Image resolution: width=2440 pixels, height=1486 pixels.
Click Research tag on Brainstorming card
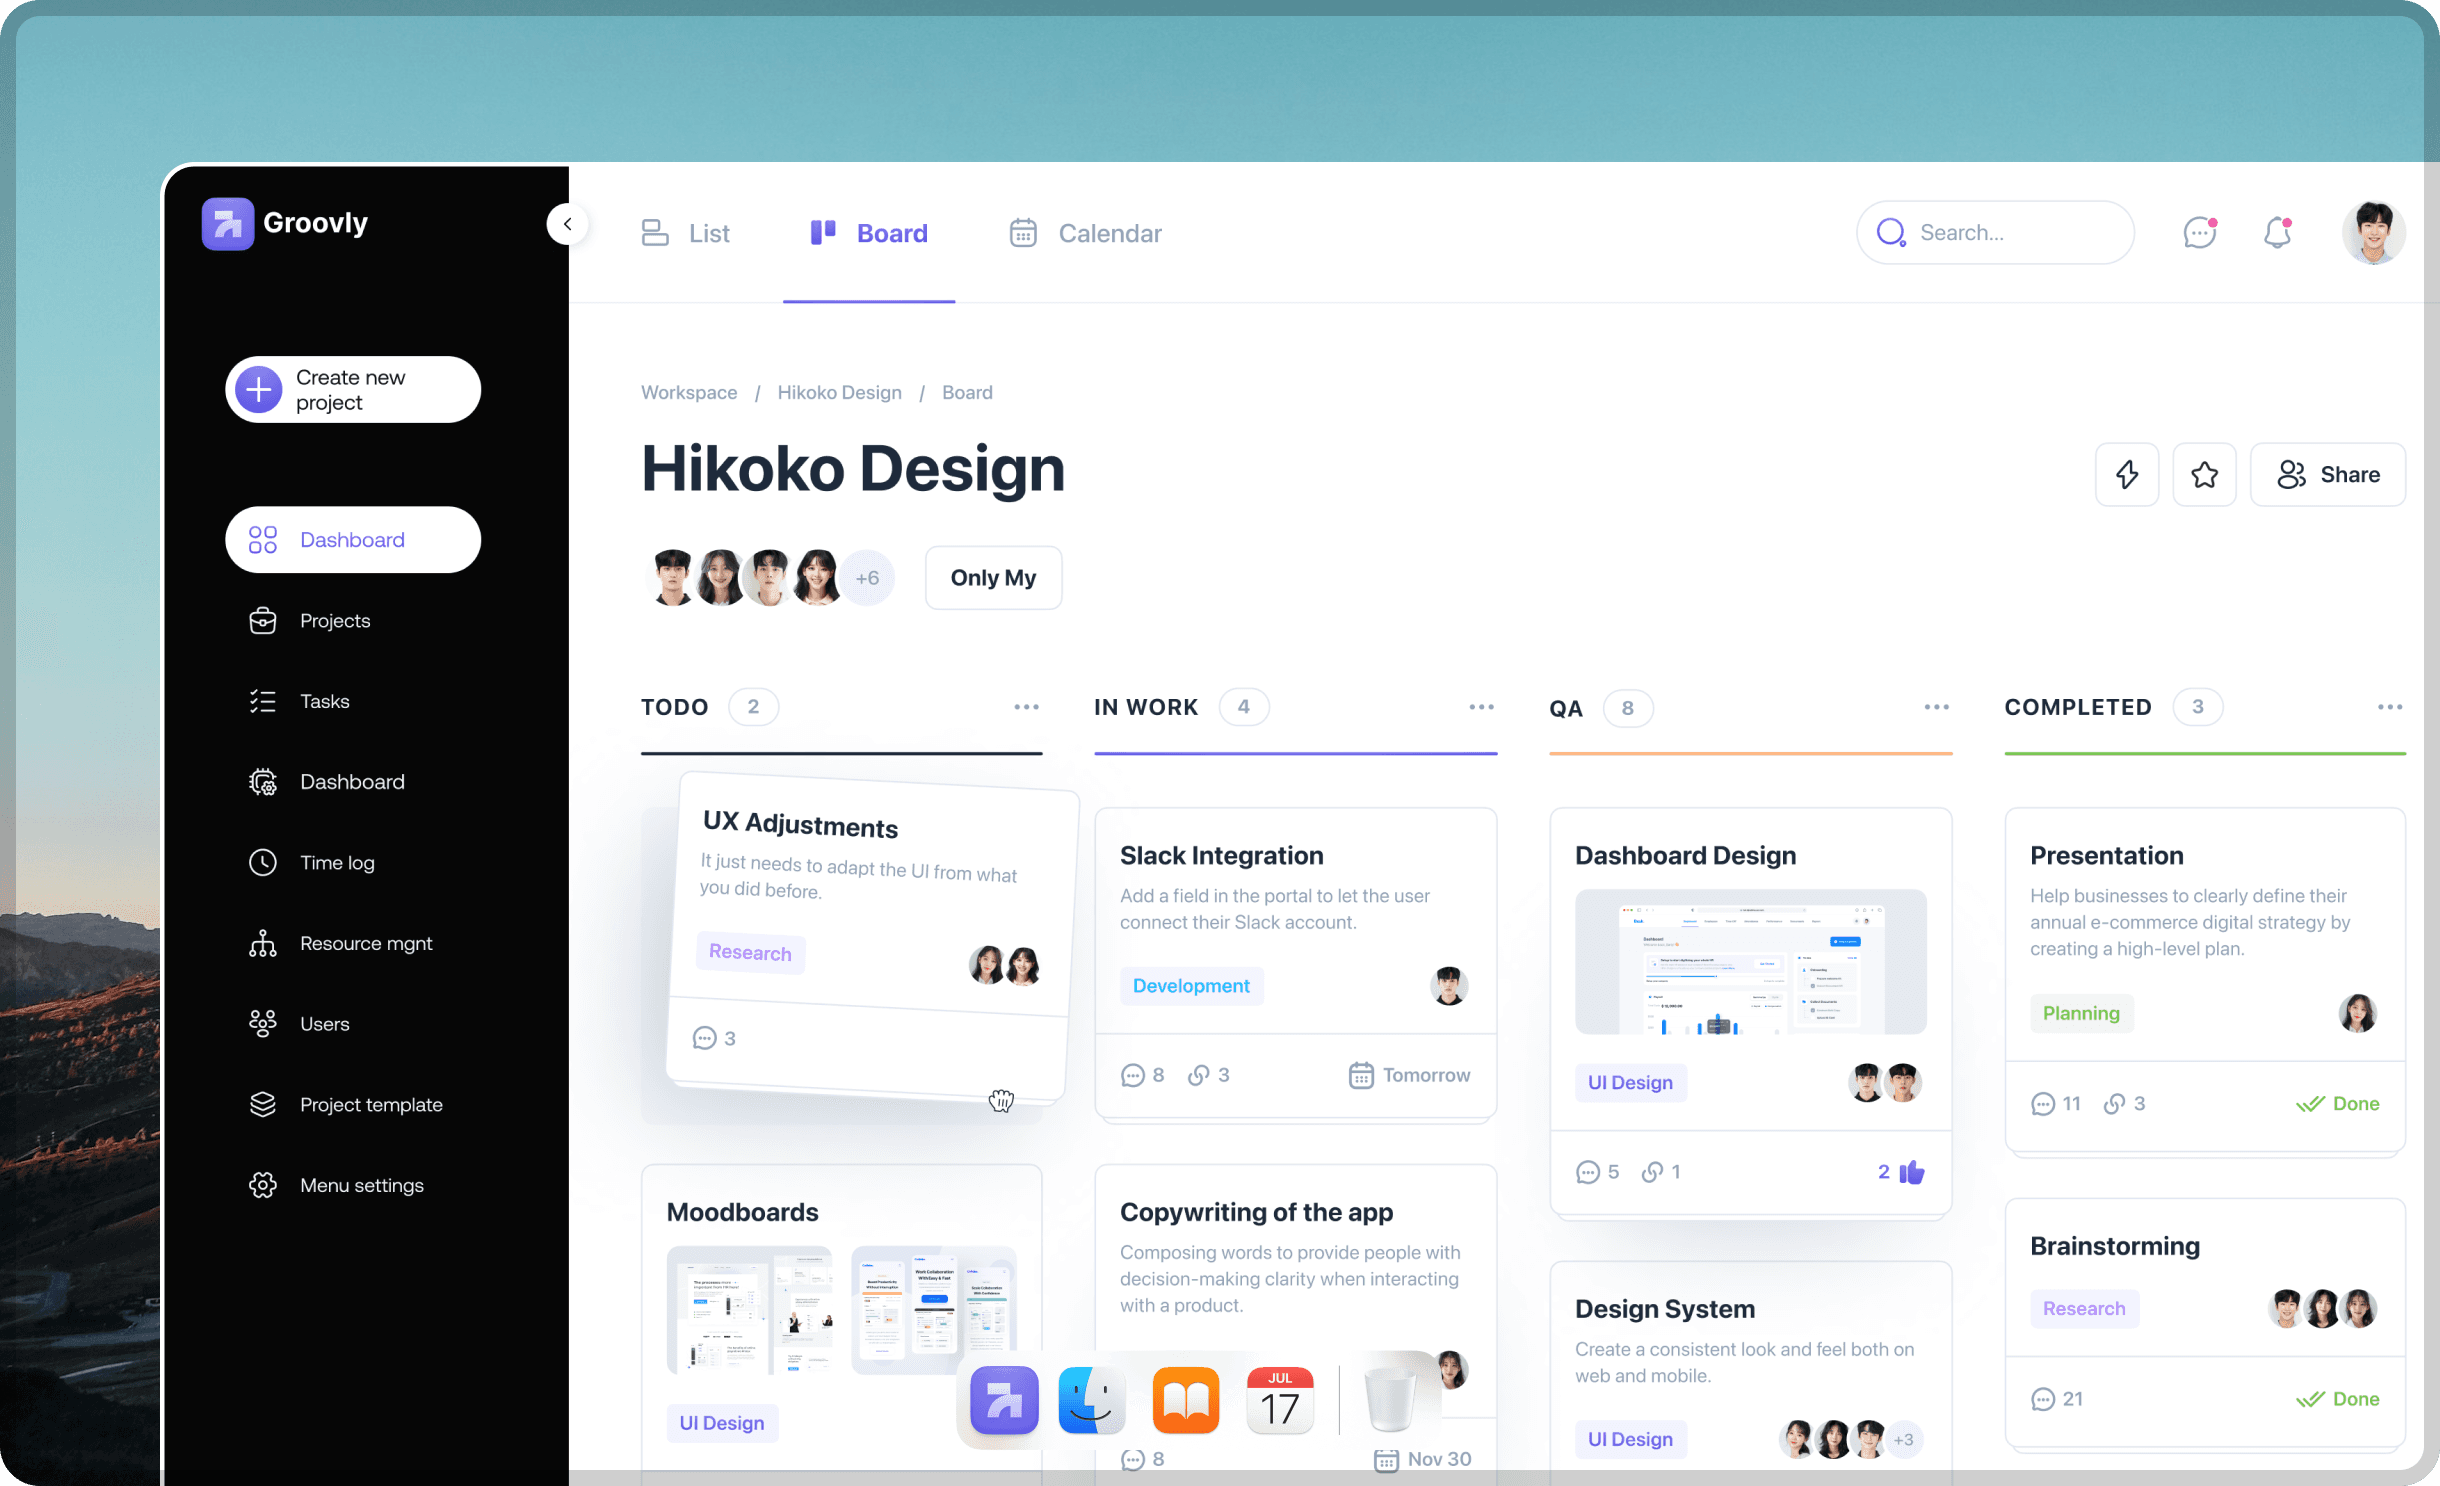(x=2084, y=1309)
